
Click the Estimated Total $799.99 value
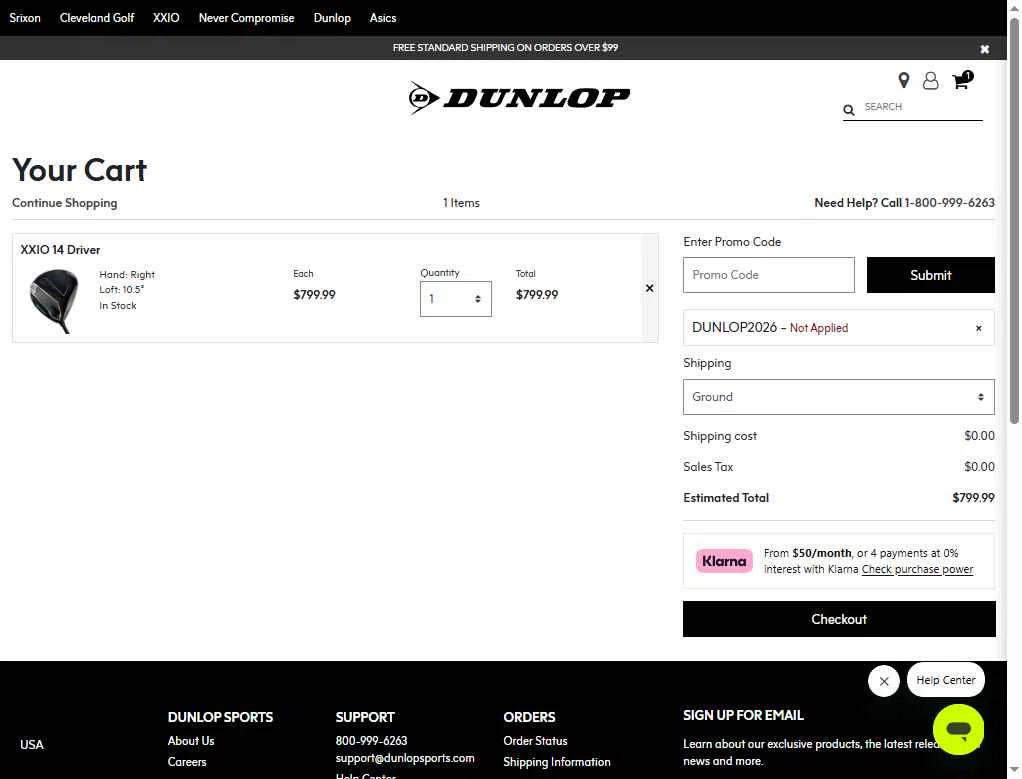973,498
